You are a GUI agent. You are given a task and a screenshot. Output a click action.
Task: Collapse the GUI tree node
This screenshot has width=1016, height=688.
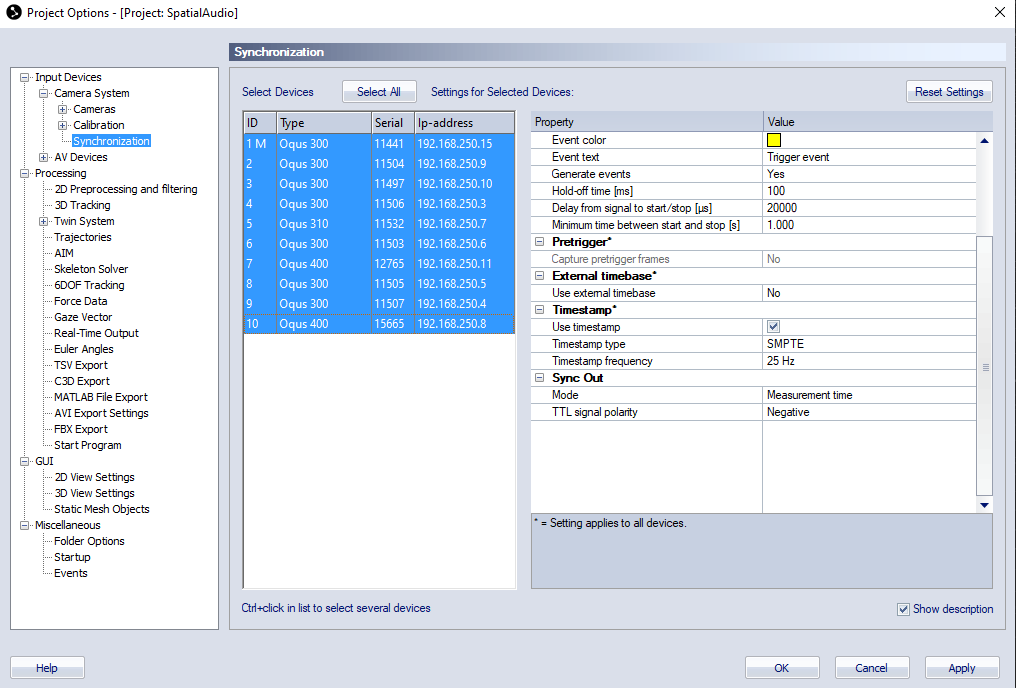pyautogui.click(x=25, y=461)
